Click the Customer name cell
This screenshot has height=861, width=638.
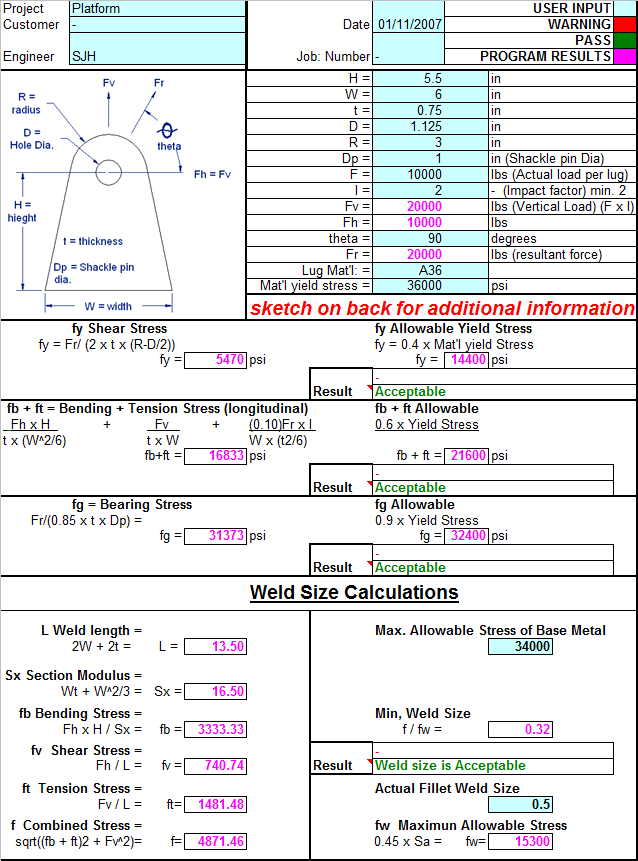pos(157,25)
